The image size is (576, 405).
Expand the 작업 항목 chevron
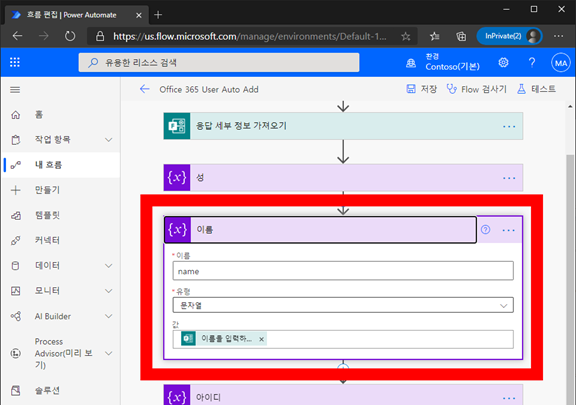click(108, 140)
